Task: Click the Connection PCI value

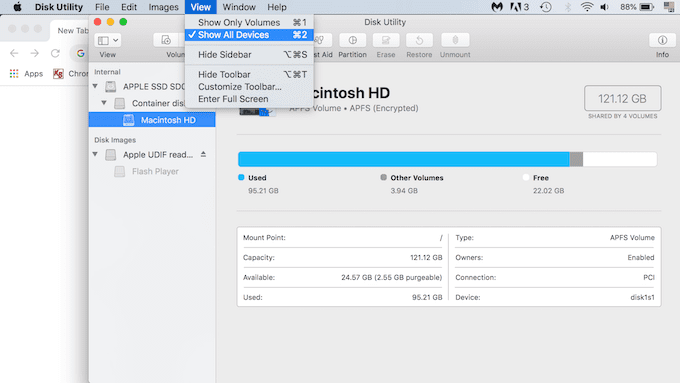Action: point(649,277)
